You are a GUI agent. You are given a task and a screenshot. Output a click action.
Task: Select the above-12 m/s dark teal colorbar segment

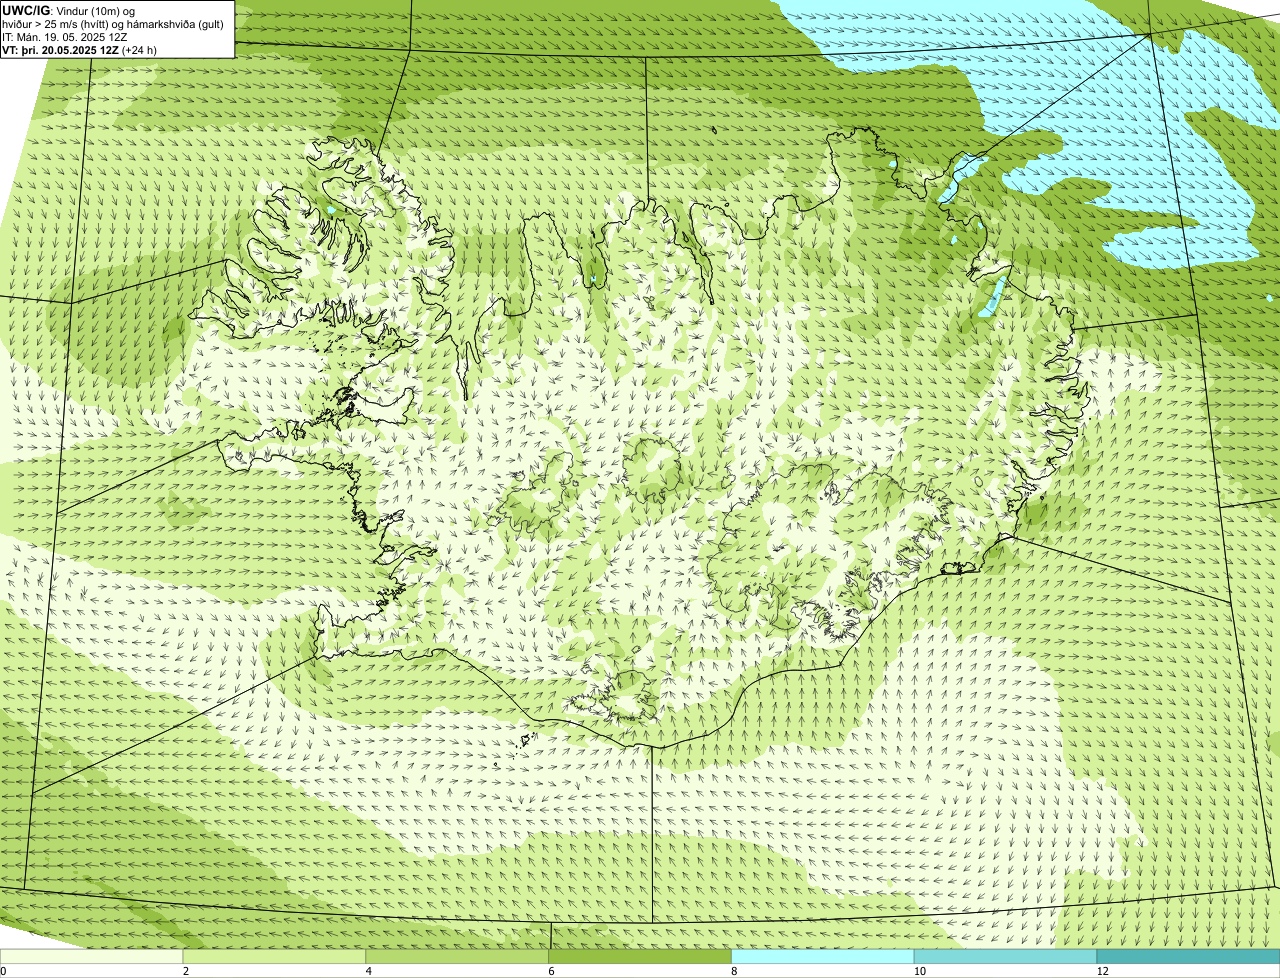click(1188, 957)
